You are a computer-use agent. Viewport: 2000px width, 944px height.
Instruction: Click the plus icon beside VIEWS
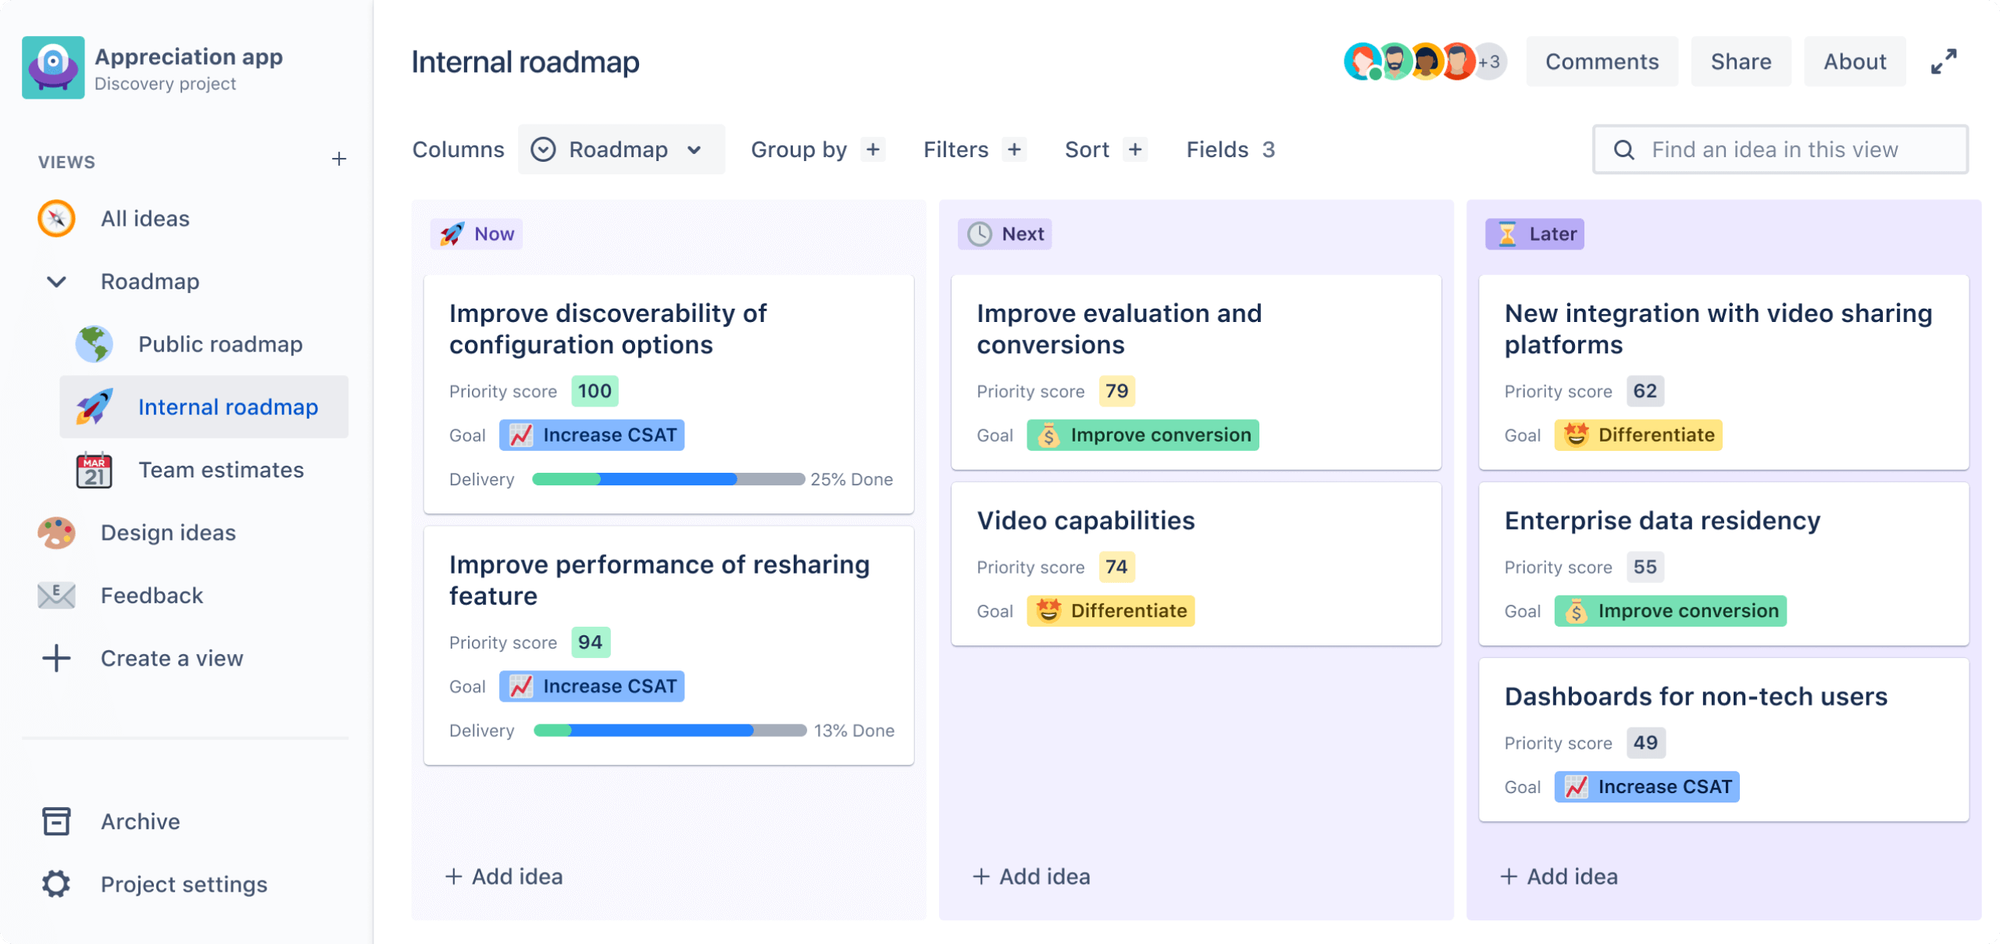pyautogui.click(x=340, y=159)
